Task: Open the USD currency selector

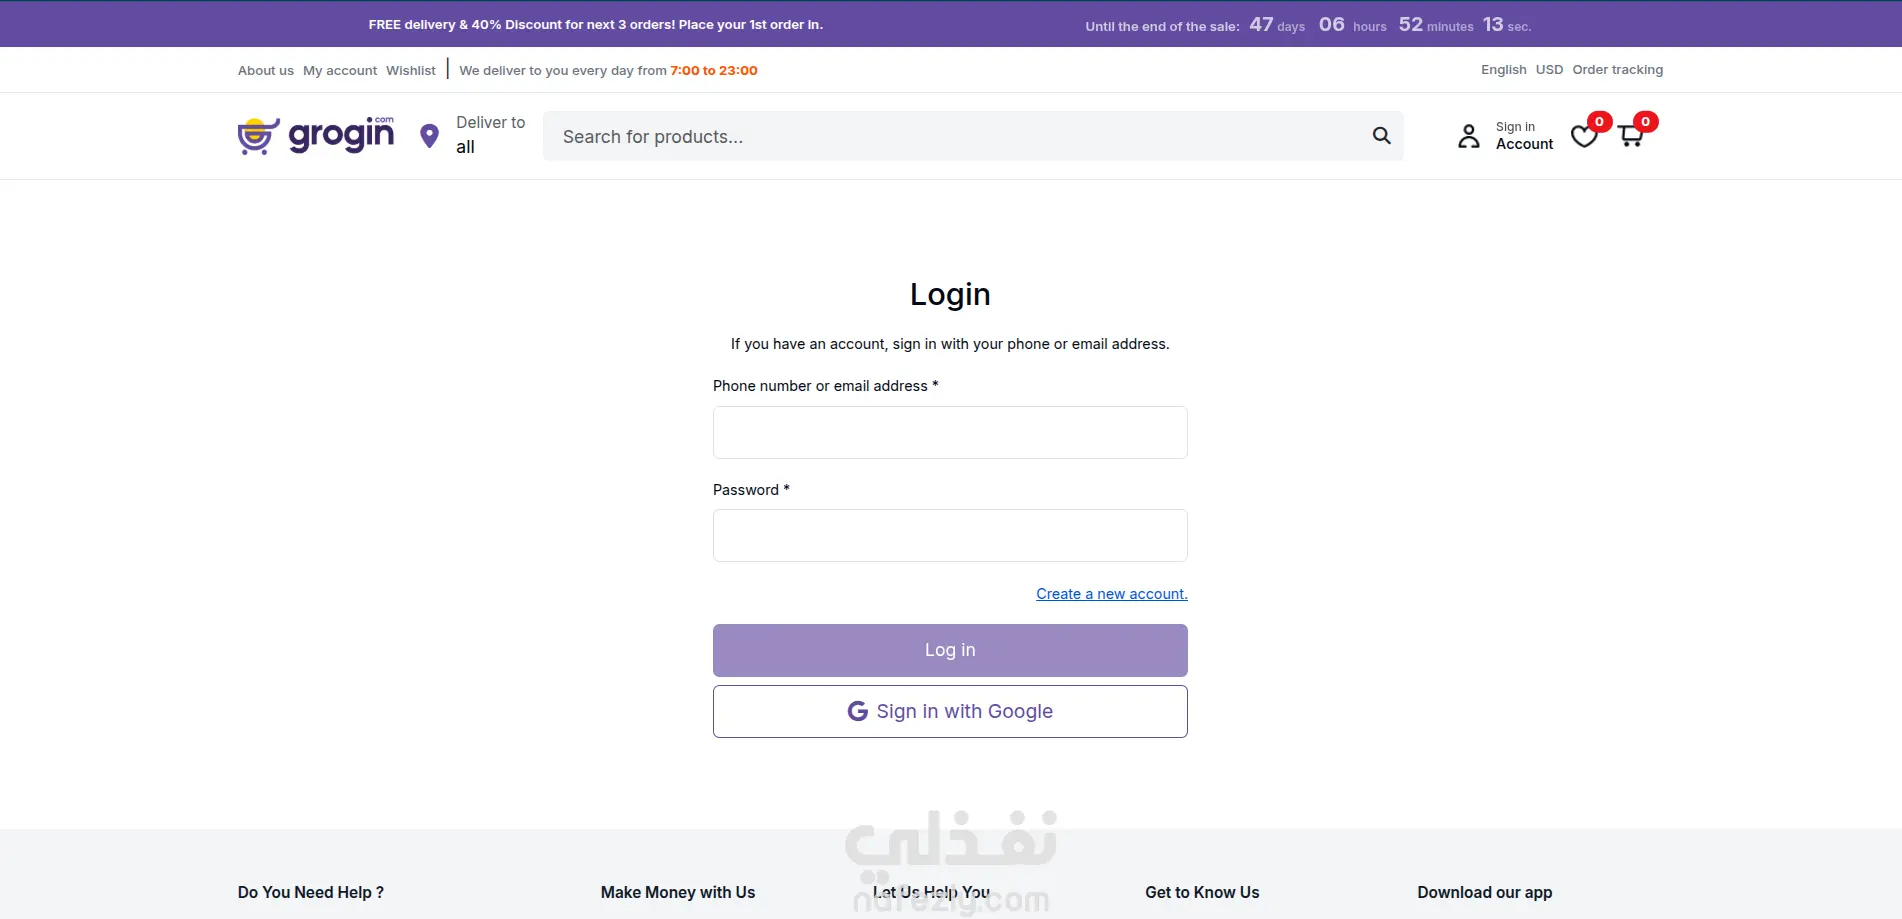Action: 1549,70
